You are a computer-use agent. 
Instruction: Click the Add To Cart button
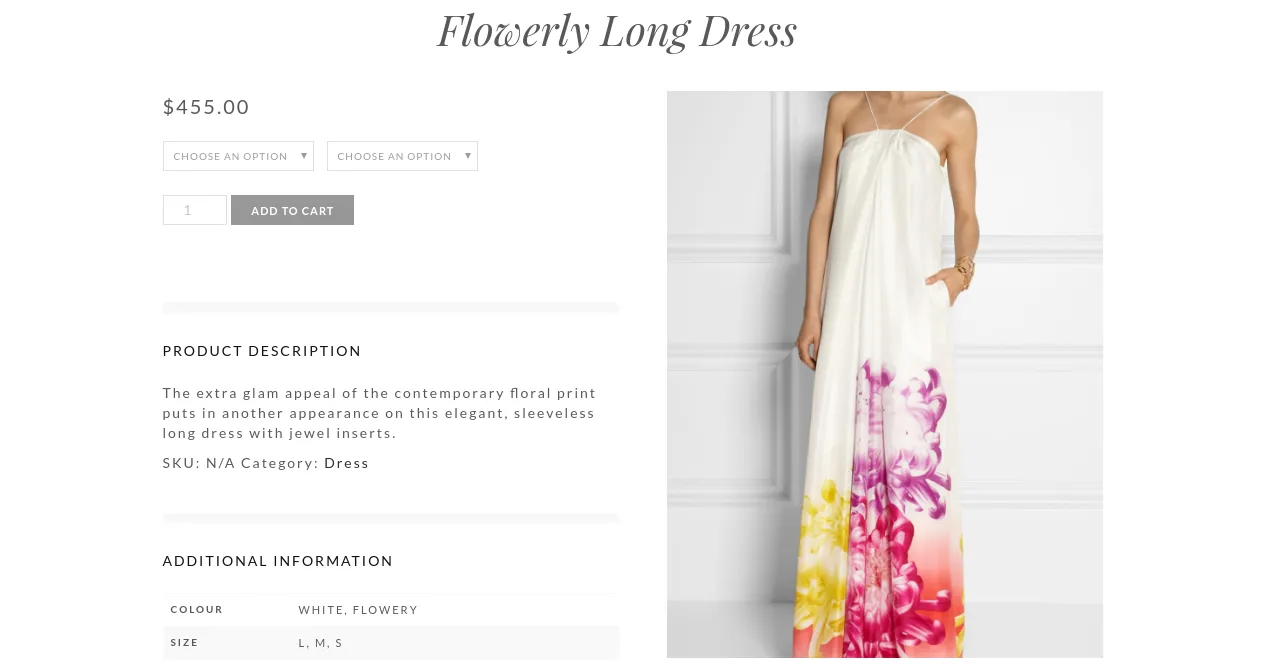[x=292, y=210]
